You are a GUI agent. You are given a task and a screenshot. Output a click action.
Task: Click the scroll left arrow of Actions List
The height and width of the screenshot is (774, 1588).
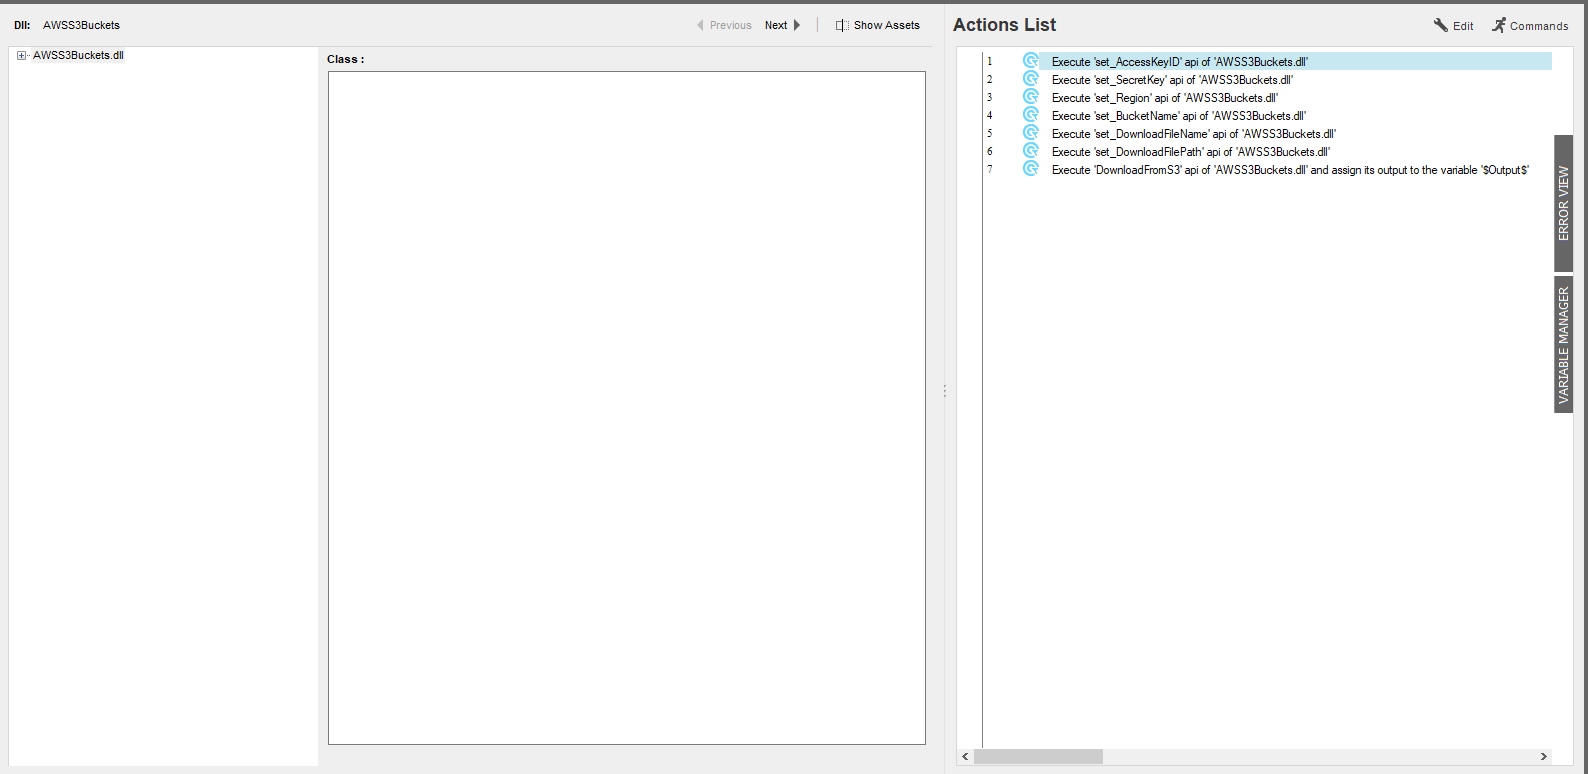click(965, 757)
